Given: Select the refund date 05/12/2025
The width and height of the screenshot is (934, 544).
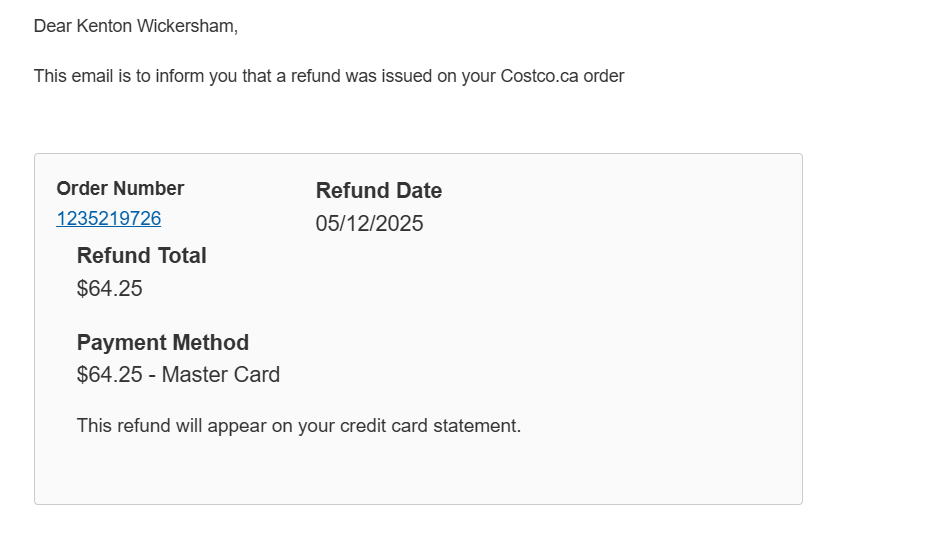Looking at the screenshot, I should (x=369, y=223).
